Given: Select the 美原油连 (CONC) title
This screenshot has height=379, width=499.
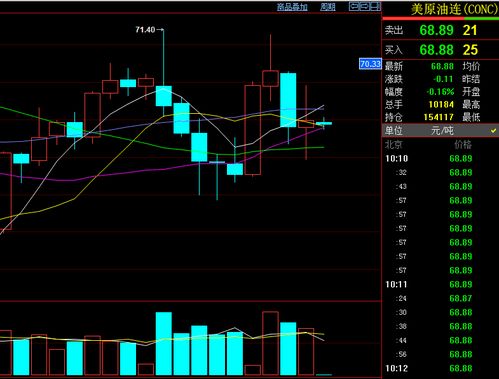Looking at the screenshot, I should pos(454,9).
